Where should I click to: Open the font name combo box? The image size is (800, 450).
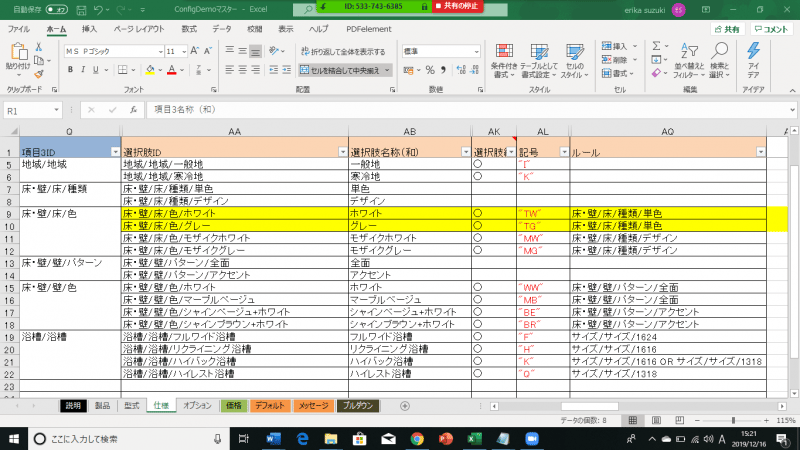tap(113, 52)
